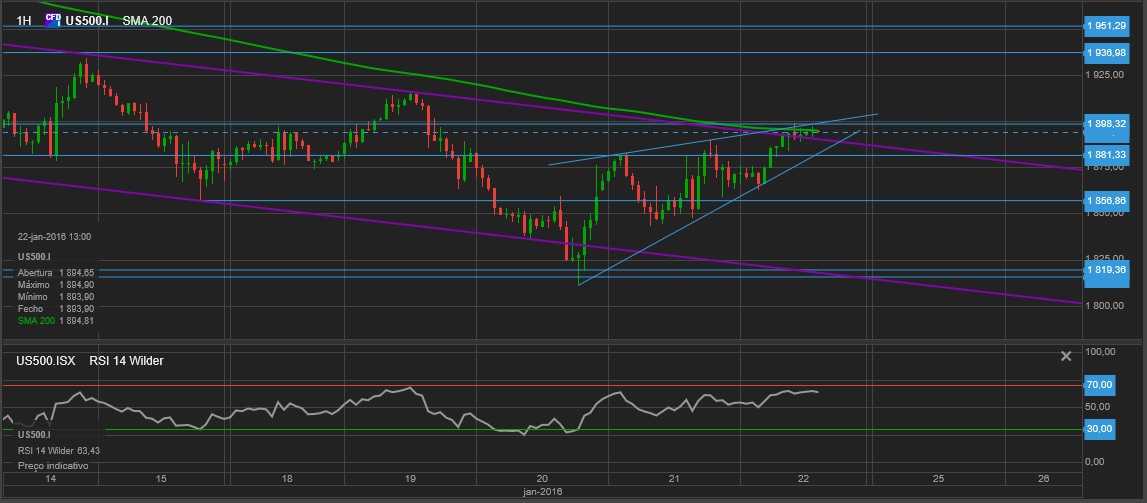The height and width of the screenshot is (503, 1147).
Task: Select the 1 951,29 price level tag
Action: (x=1106, y=26)
